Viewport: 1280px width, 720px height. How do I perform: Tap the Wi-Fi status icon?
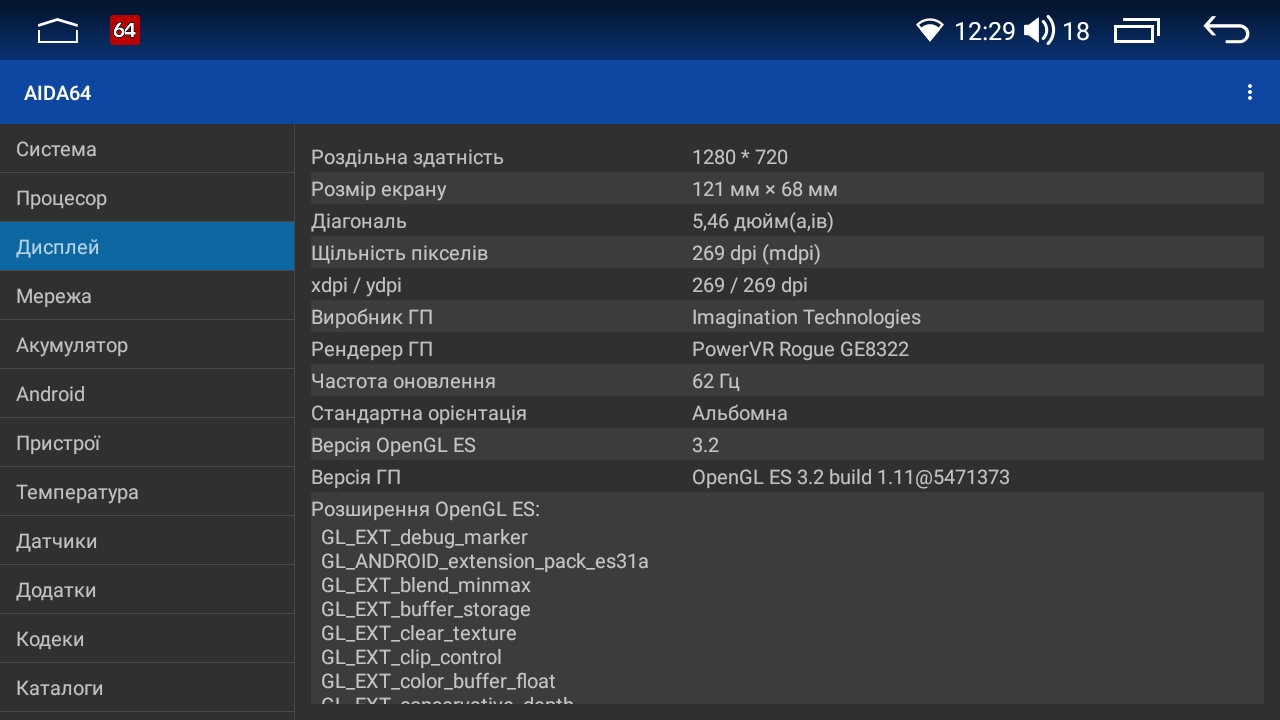pos(930,31)
